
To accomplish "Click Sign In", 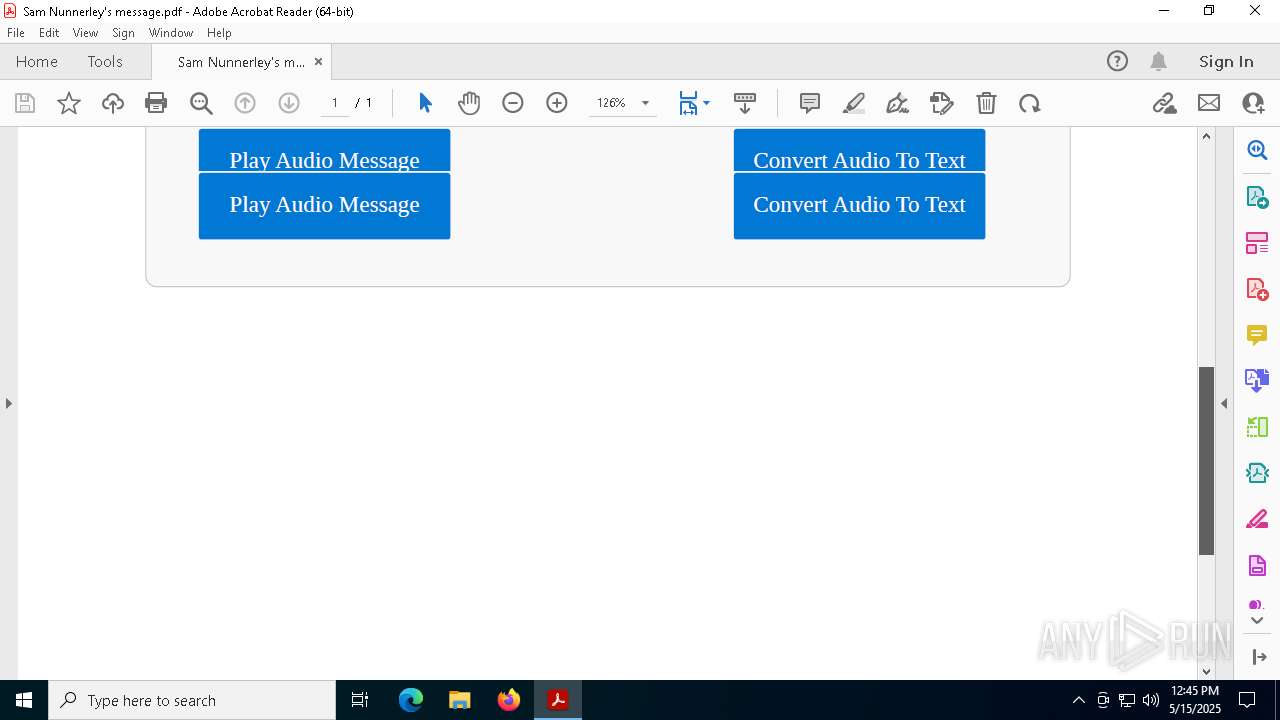I will [x=1226, y=61].
